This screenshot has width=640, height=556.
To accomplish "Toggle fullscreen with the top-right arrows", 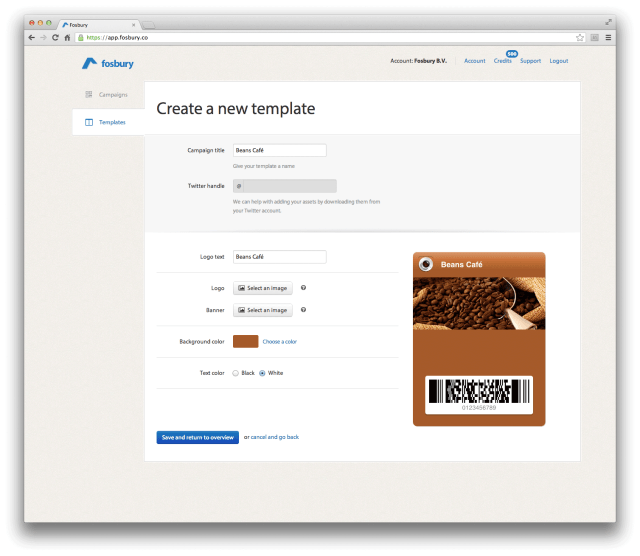I will [608, 22].
